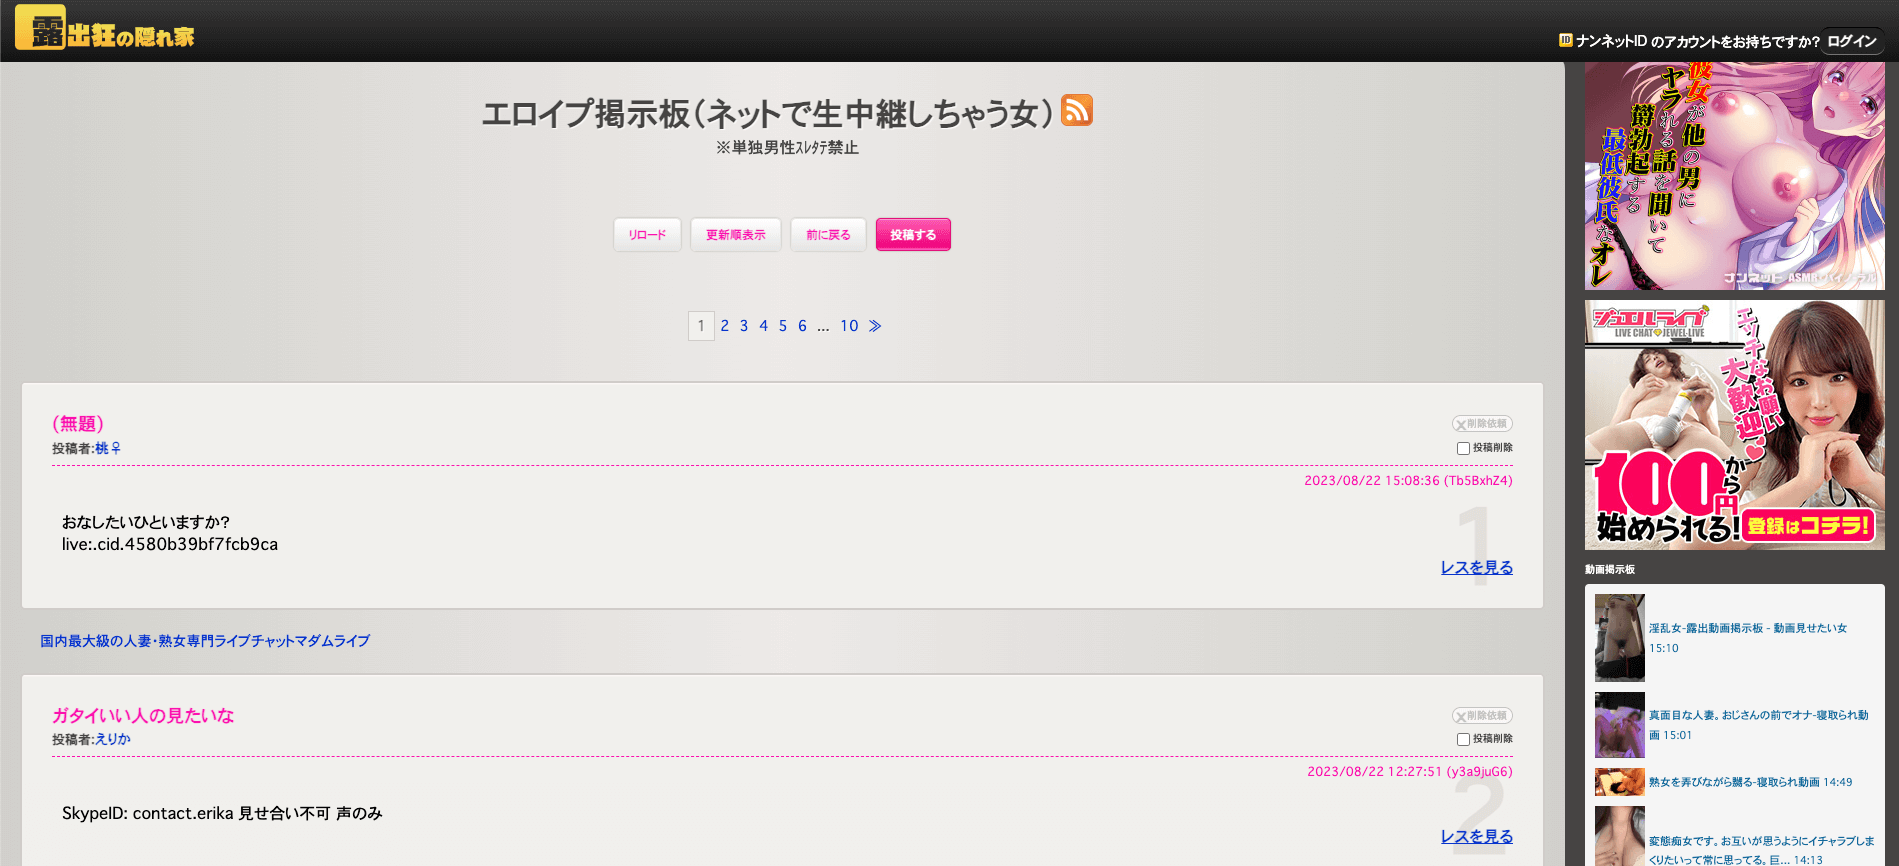Click the エロイプ掲示板 page heading
This screenshot has width=1899, height=866.
coord(768,114)
